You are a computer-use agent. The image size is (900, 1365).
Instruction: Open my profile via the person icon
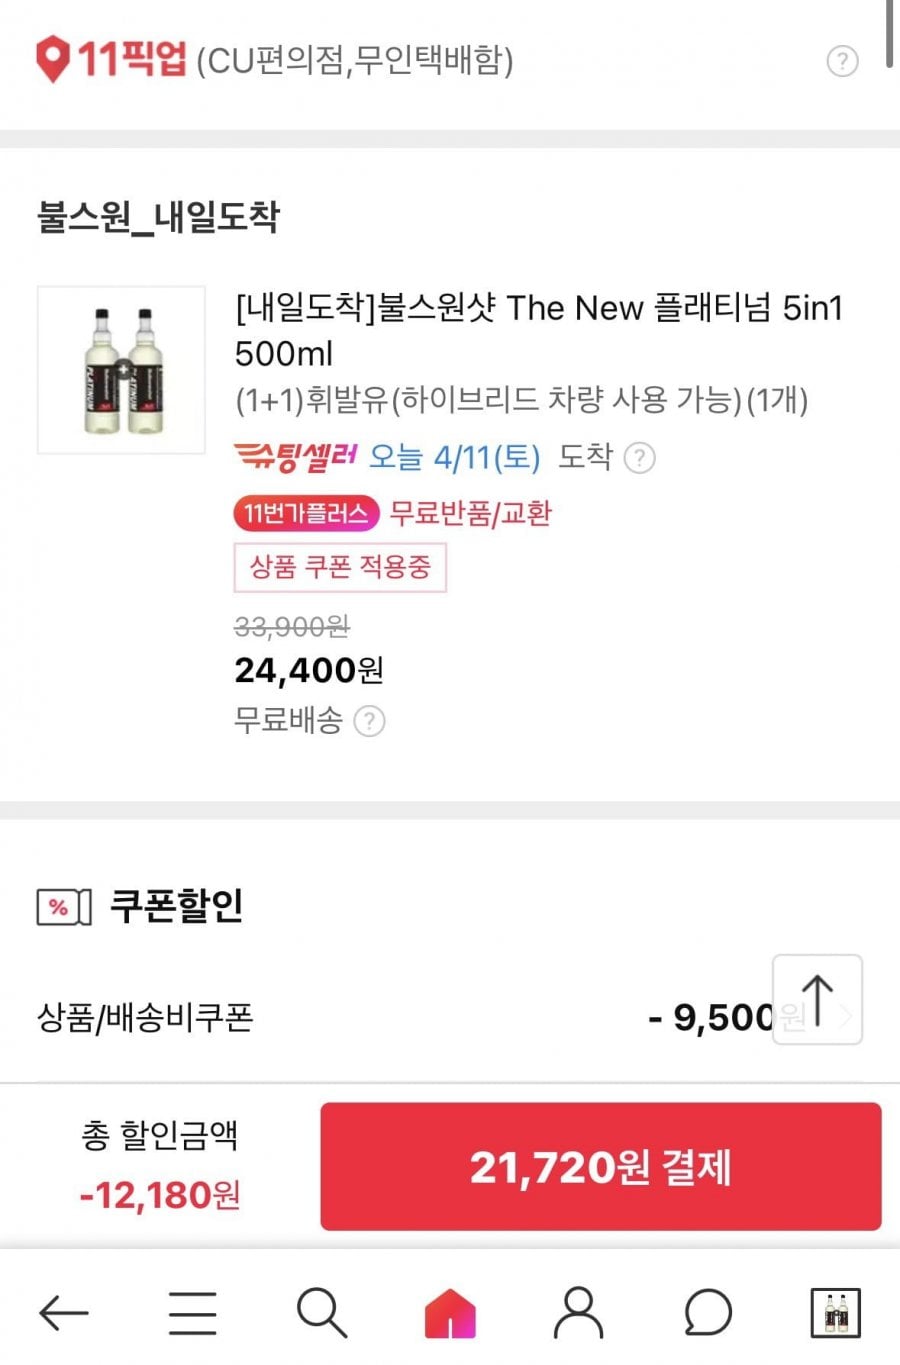(579, 1312)
